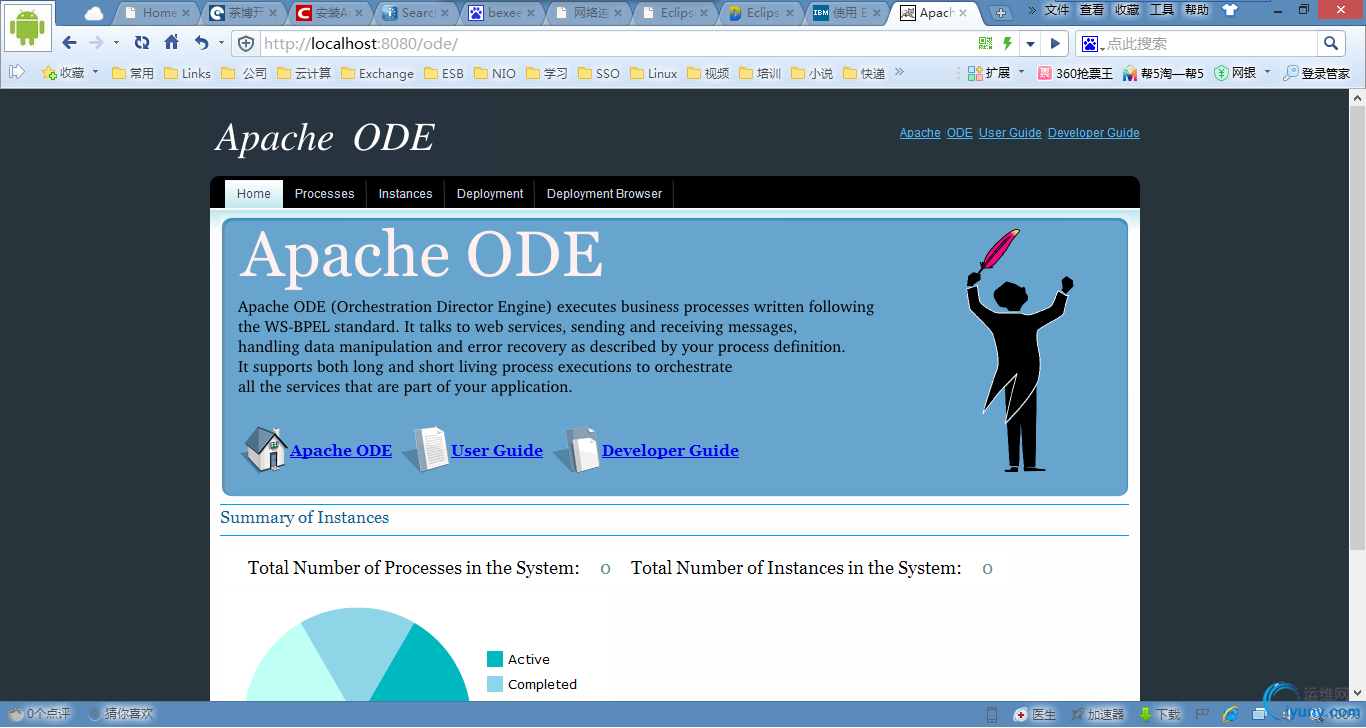Open 登录管家 login manager
1366x728 pixels.
tap(1316, 73)
